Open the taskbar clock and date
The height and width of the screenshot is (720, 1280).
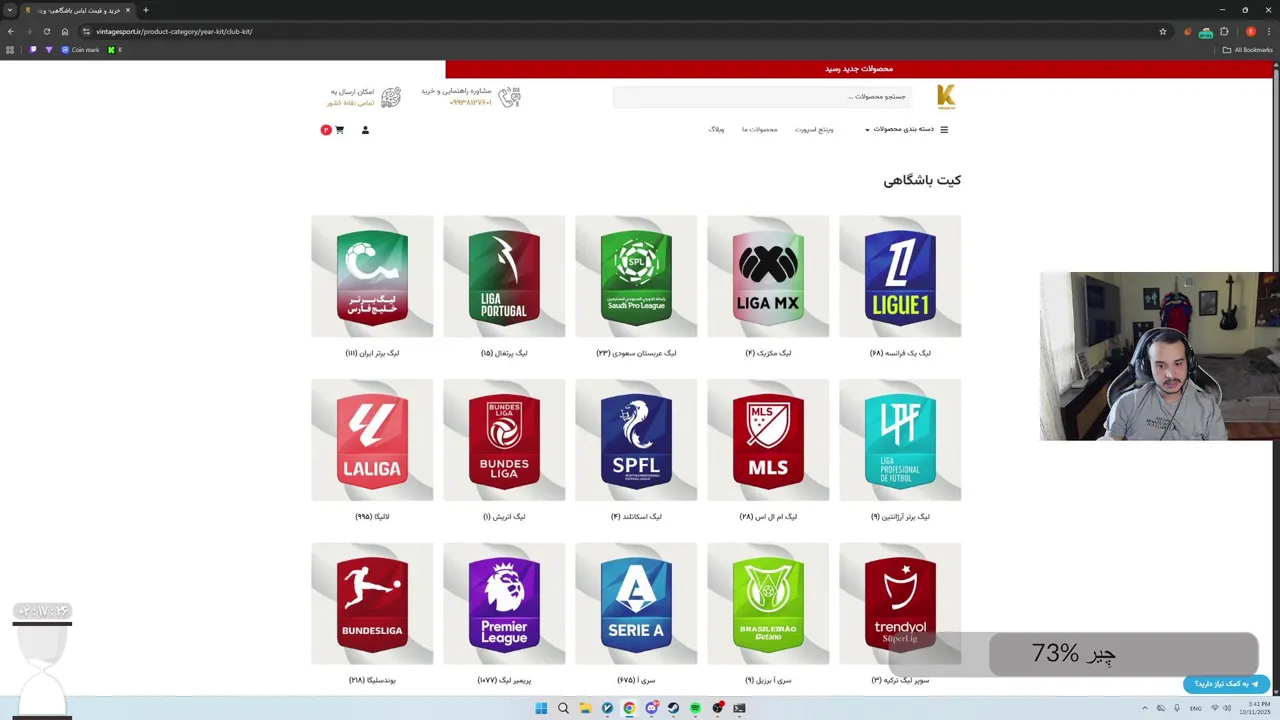[1256, 708]
